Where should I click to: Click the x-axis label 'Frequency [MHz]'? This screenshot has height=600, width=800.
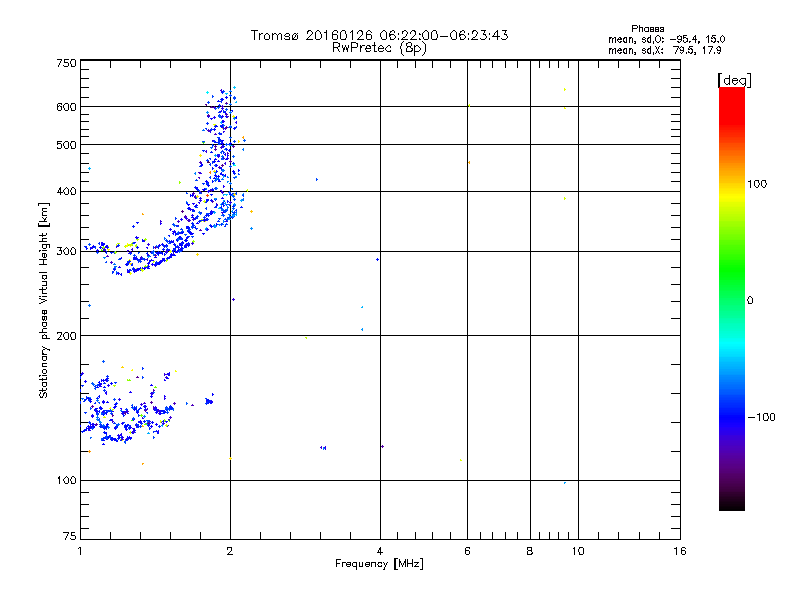(379, 564)
